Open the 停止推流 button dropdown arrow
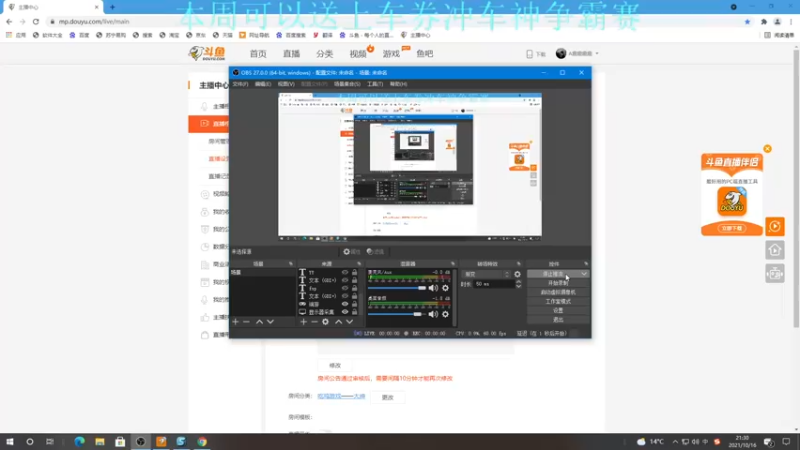The width and height of the screenshot is (800, 450). [584, 274]
